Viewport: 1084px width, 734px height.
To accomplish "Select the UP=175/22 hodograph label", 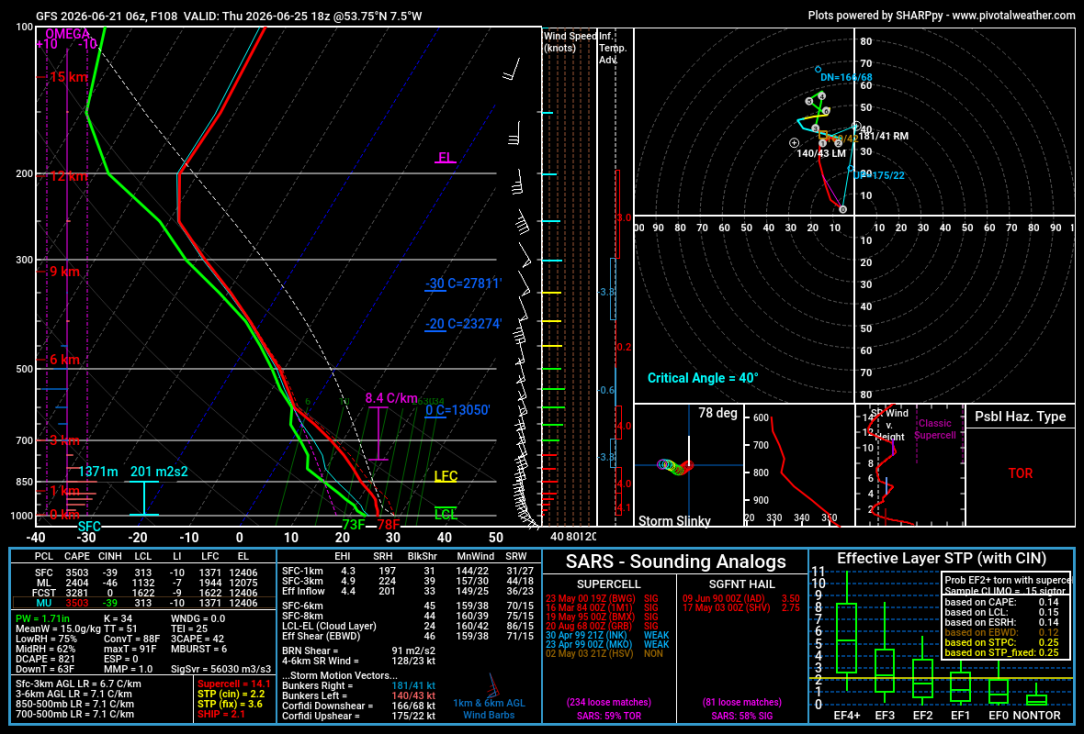I will pyautogui.click(x=879, y=176).
